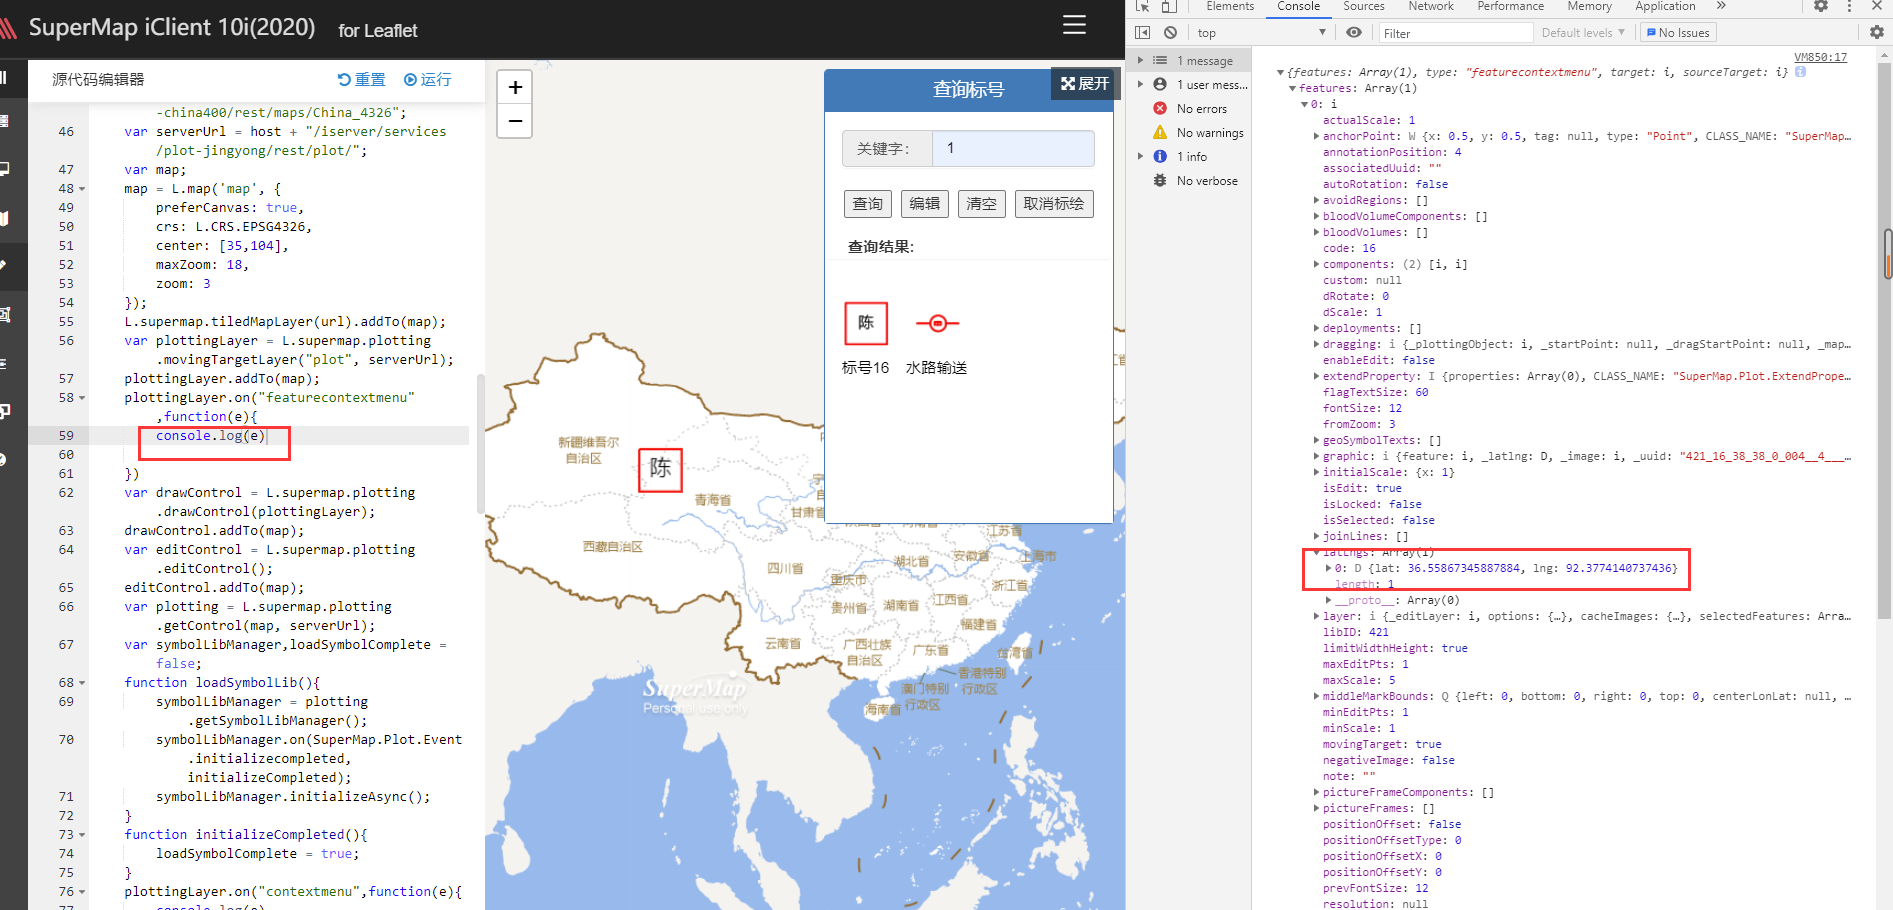Fold code at editor line 68
The width and height of the screenshot is (1893, 910).
coord(82,683)
